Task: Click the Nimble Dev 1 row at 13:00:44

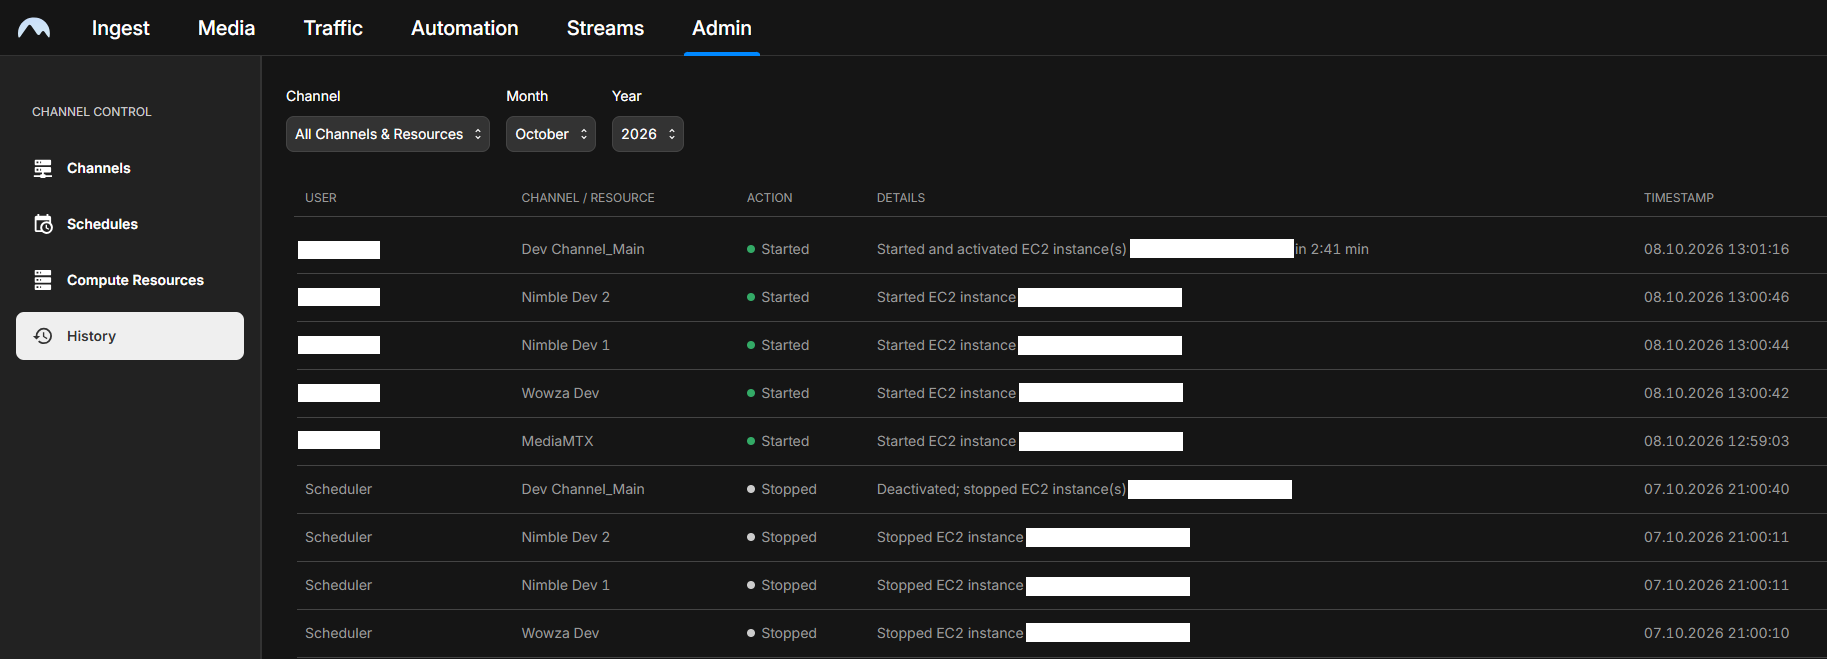Action: [1062, 345]
